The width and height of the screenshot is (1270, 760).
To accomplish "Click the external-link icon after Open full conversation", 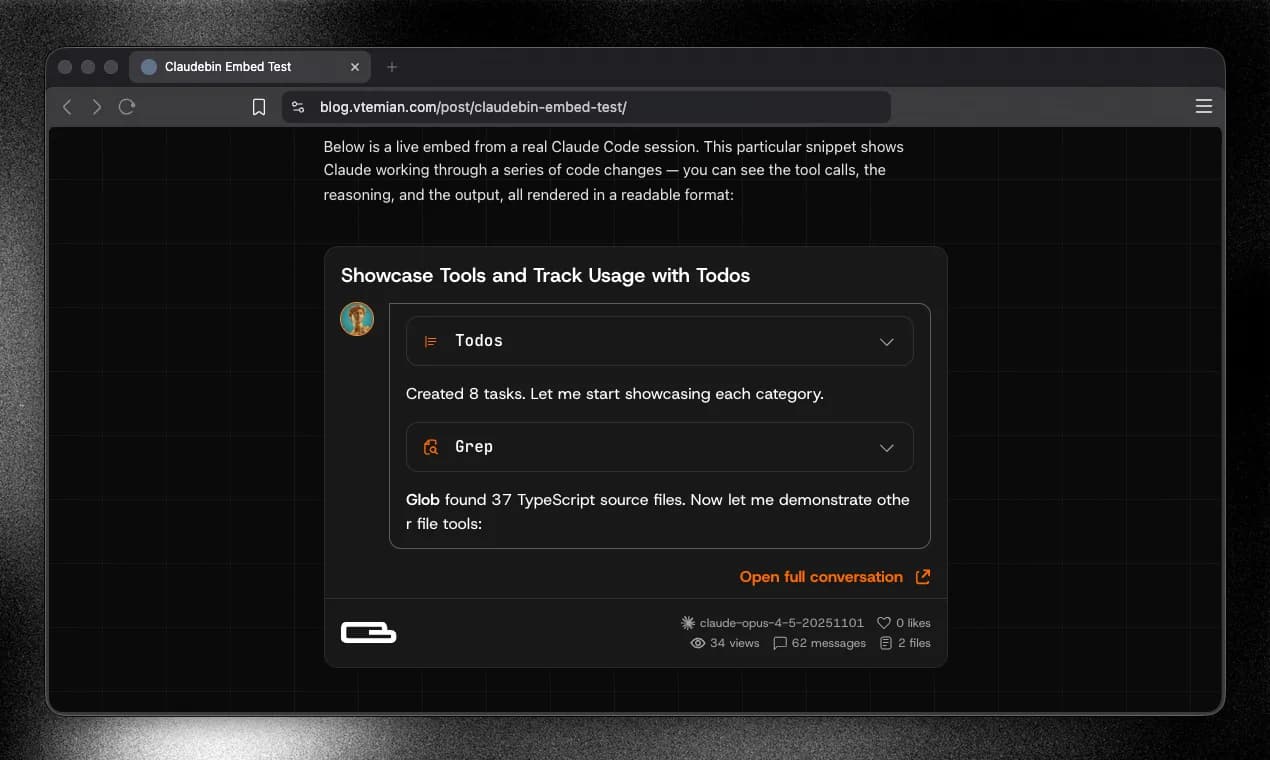I will coord(922,577).
